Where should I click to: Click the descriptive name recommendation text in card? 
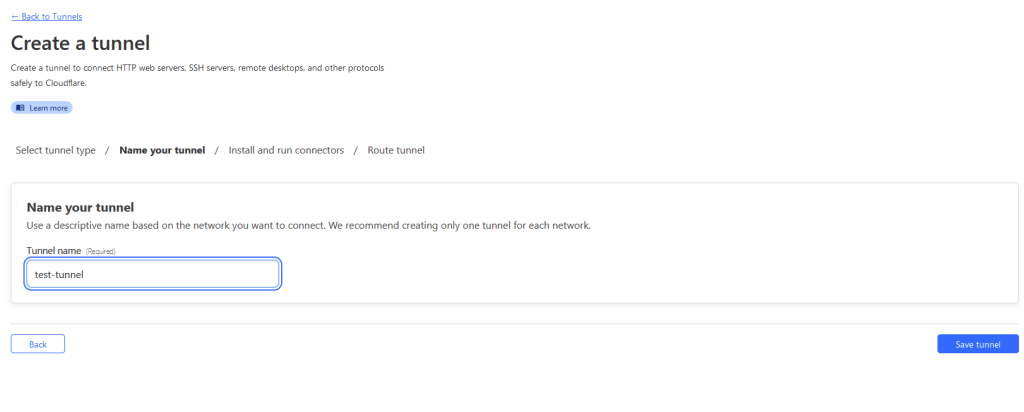(x=308, y=226)
